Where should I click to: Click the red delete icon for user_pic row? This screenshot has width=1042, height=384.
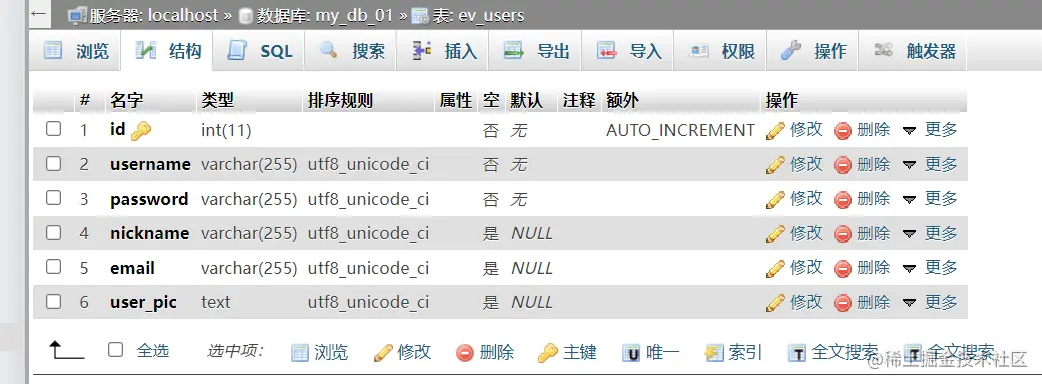tap(843, 304)
